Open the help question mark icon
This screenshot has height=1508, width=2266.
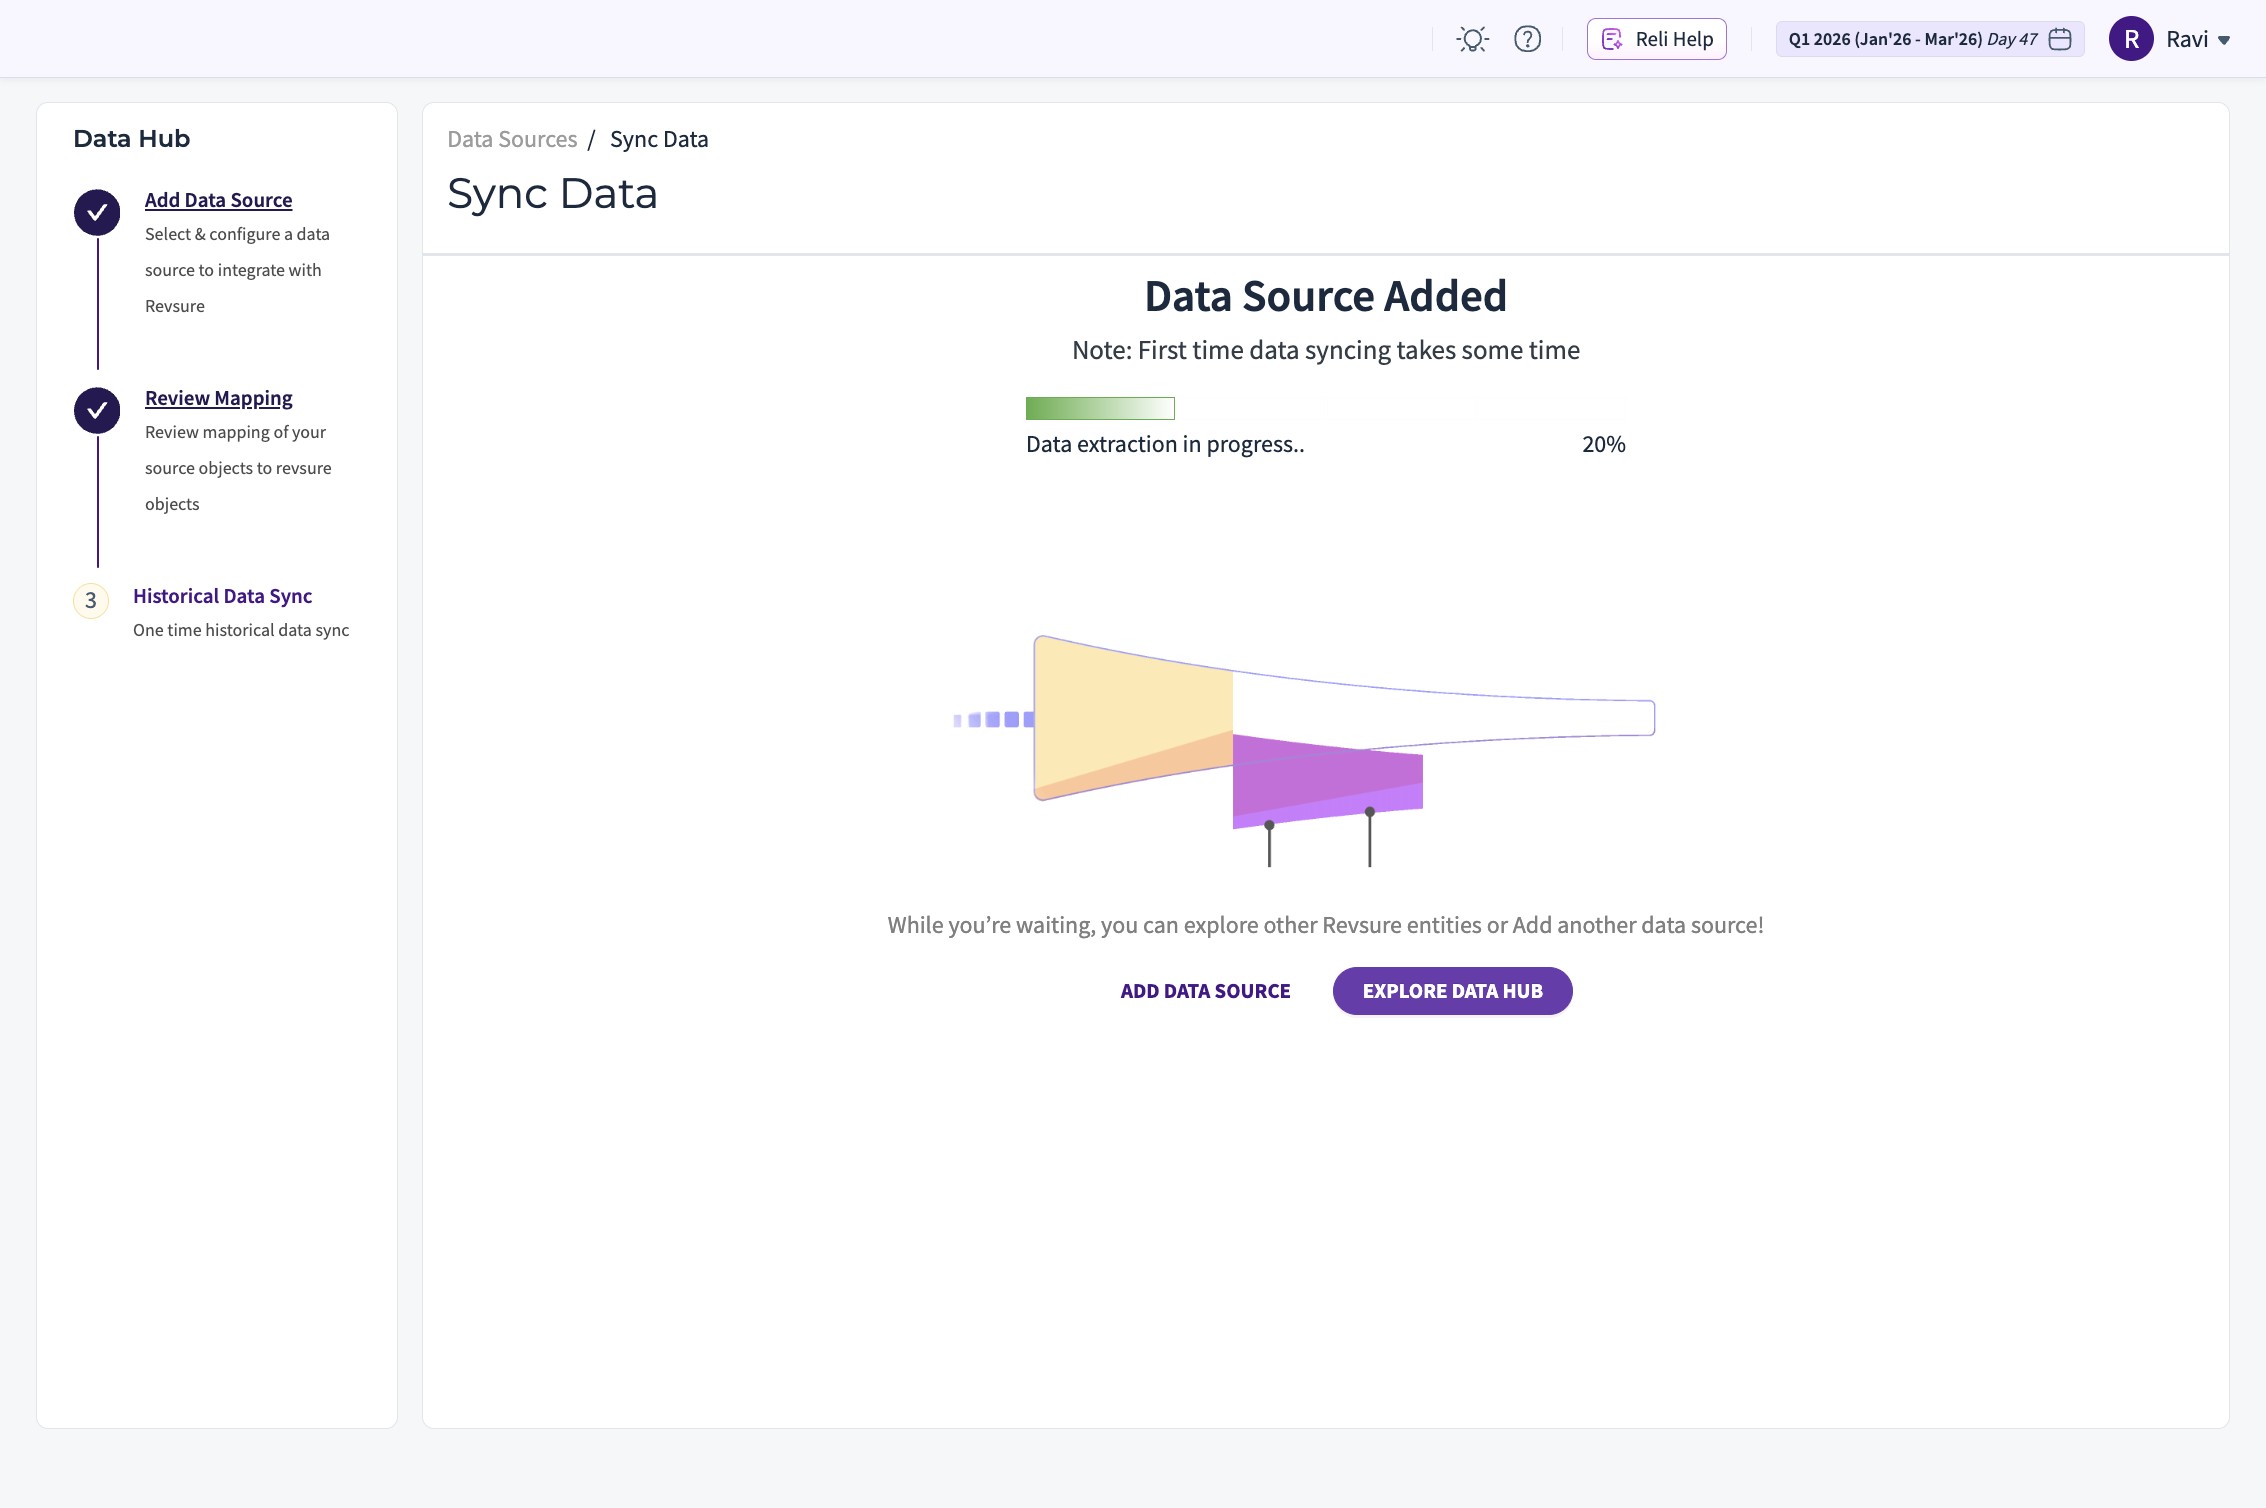[x=1527, y=39]
